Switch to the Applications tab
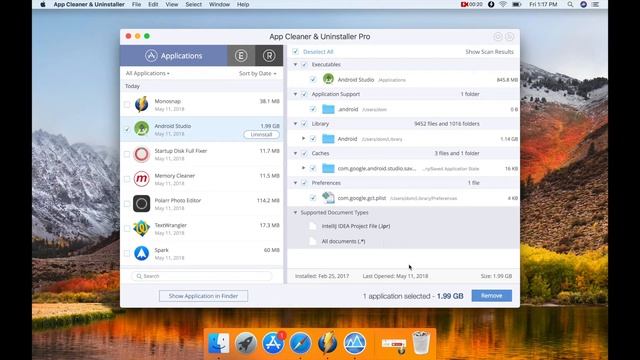 [173, 56]
